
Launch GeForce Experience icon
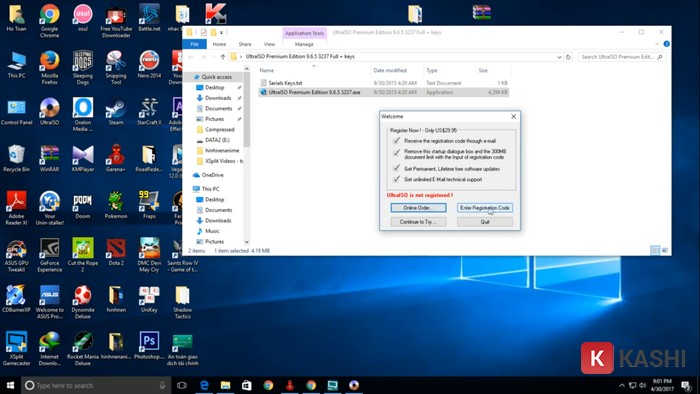(50, 255)
